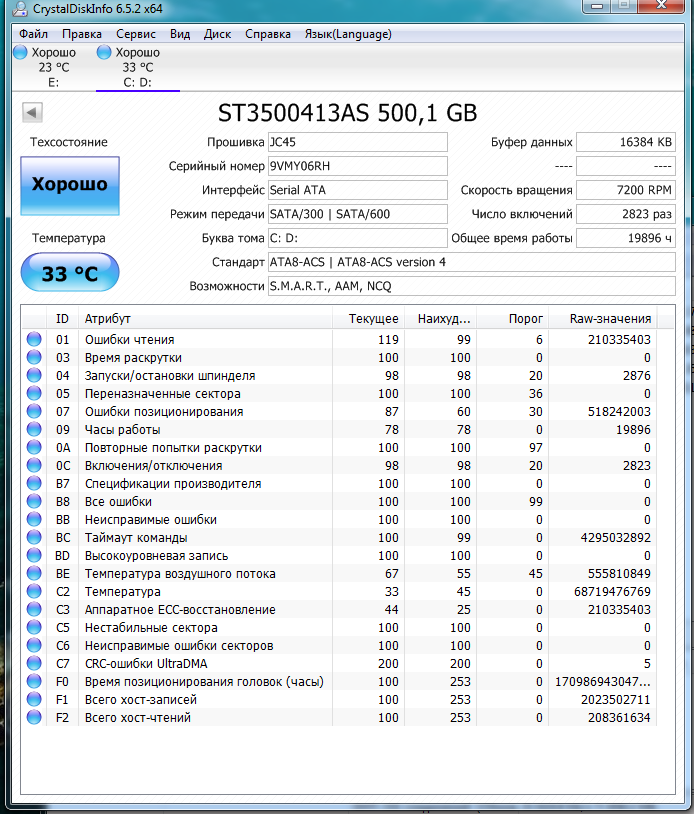Open the Язык(Language) menu
The width and height of the screenshot is (694, 814).
[348, 34]
